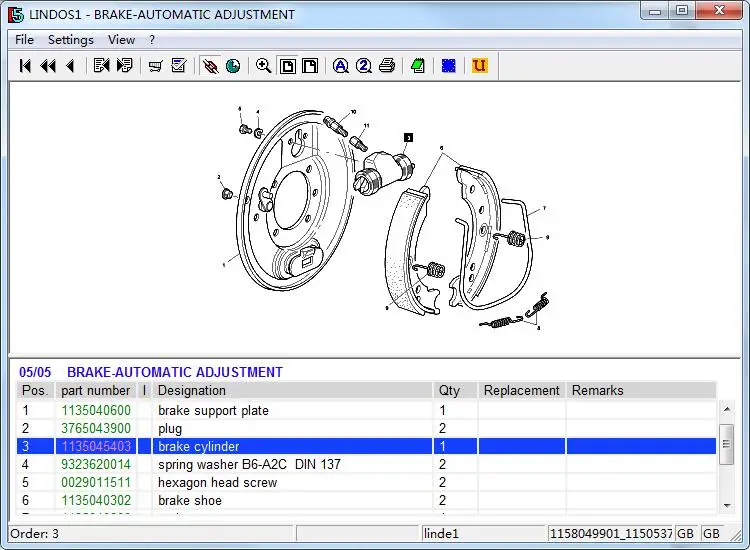This screenshot has height=550, width=750.
Task: Click the magnifier zoom-in icon
Action: (264, 66)
